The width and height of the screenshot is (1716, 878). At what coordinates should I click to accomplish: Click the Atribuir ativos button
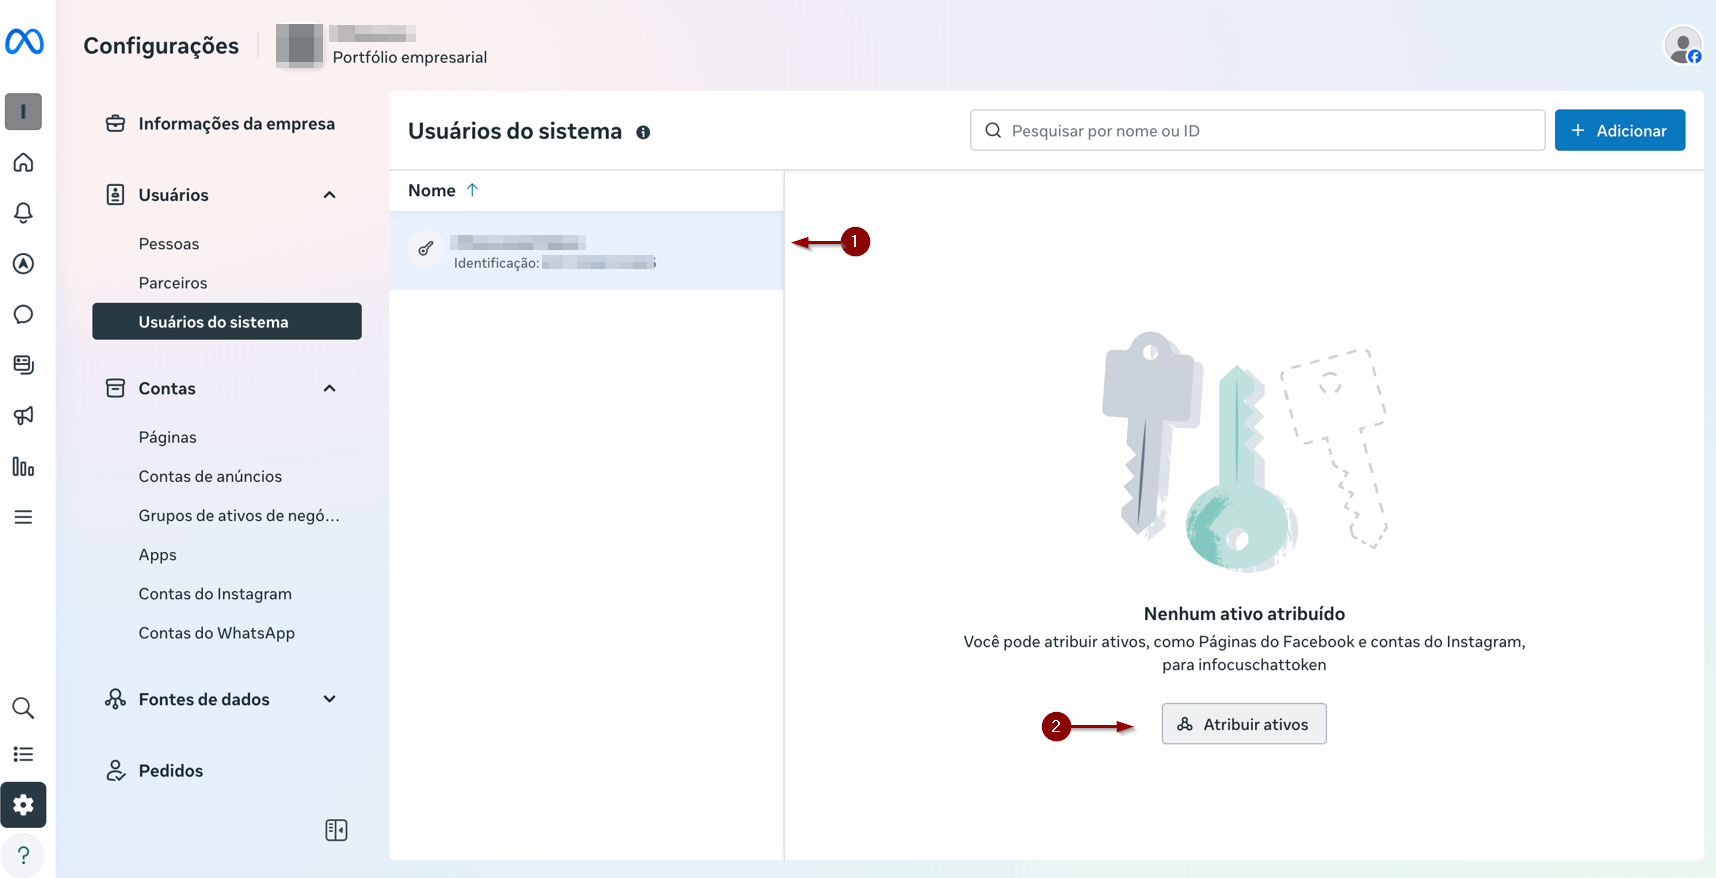(1243, 724)
